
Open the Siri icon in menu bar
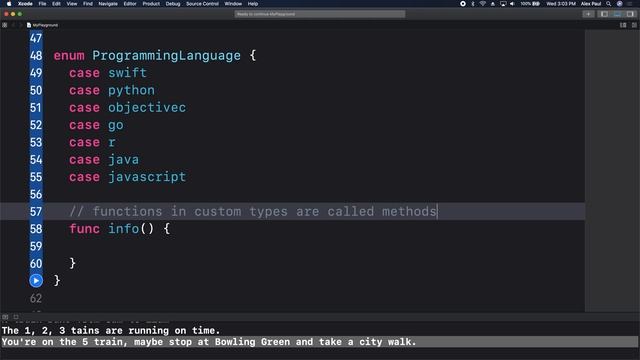(620, 4)
